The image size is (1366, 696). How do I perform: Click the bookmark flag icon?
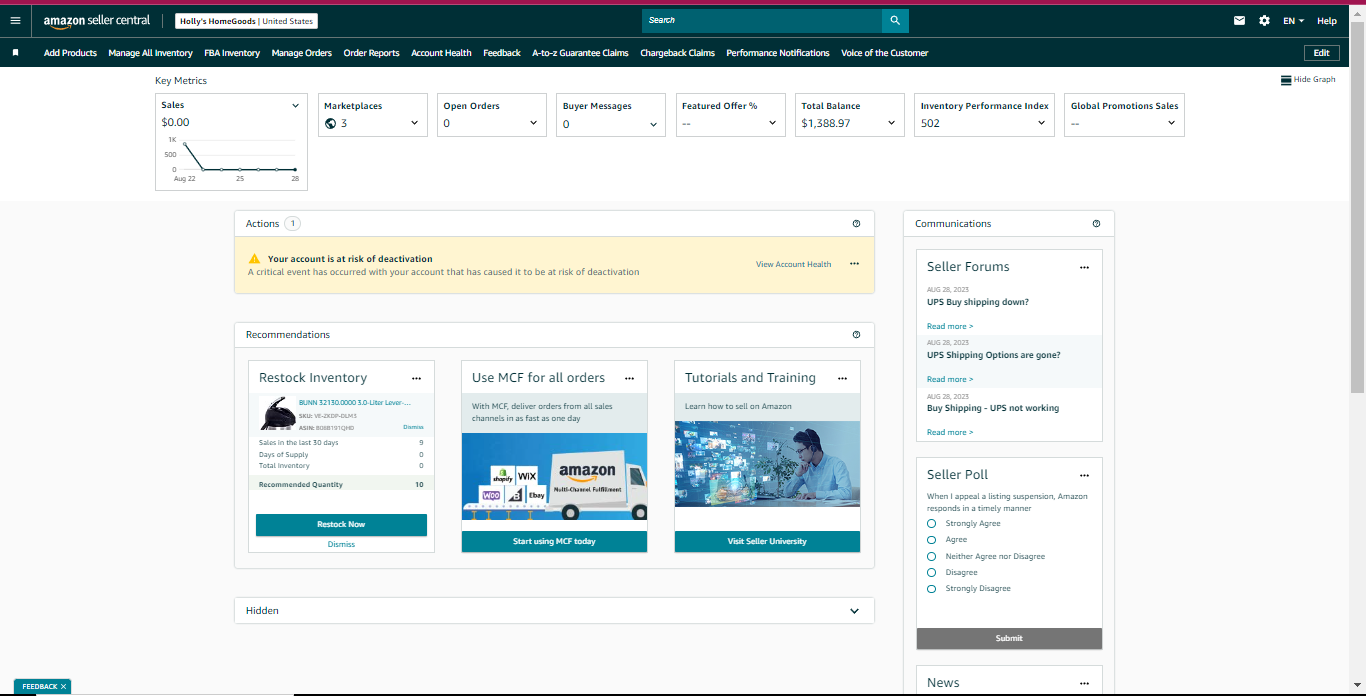click(x=16, y=53)
